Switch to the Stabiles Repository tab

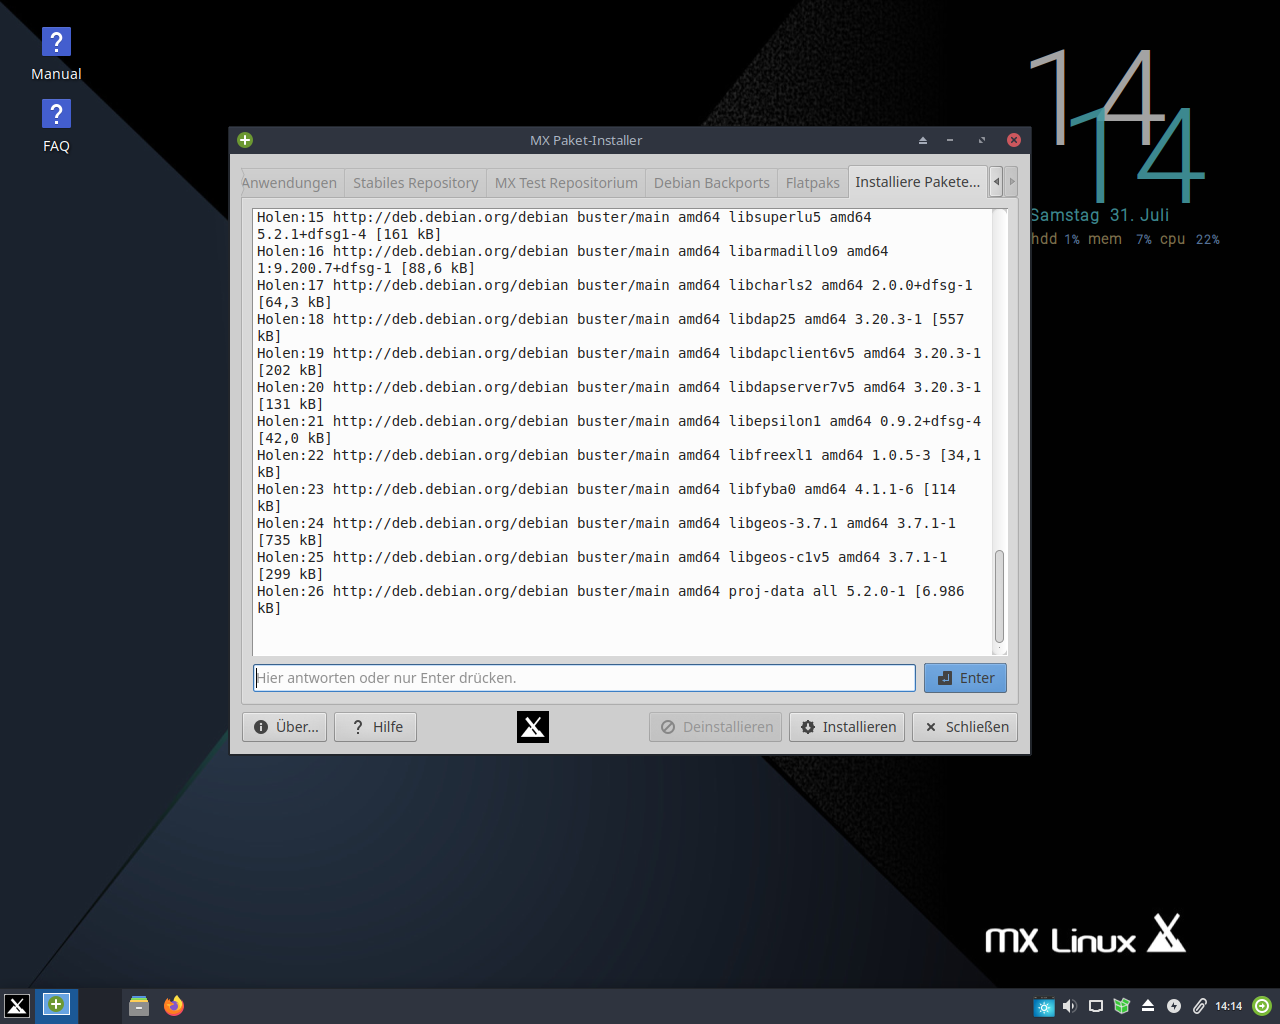(x=415, y=183)
